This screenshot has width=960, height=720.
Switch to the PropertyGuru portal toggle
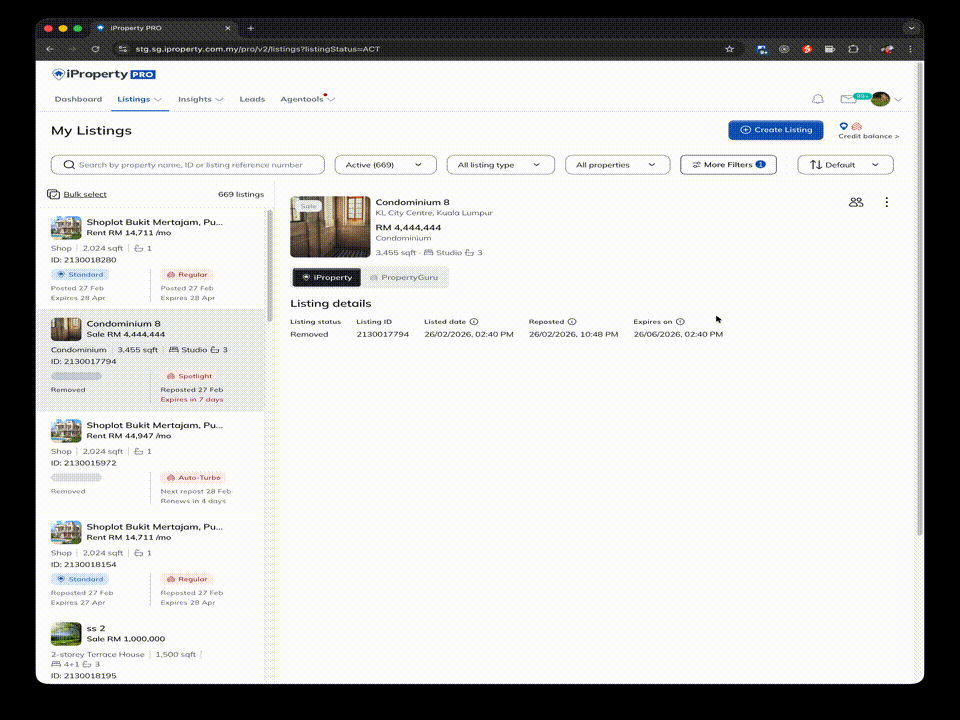click(x=405, y=277)
